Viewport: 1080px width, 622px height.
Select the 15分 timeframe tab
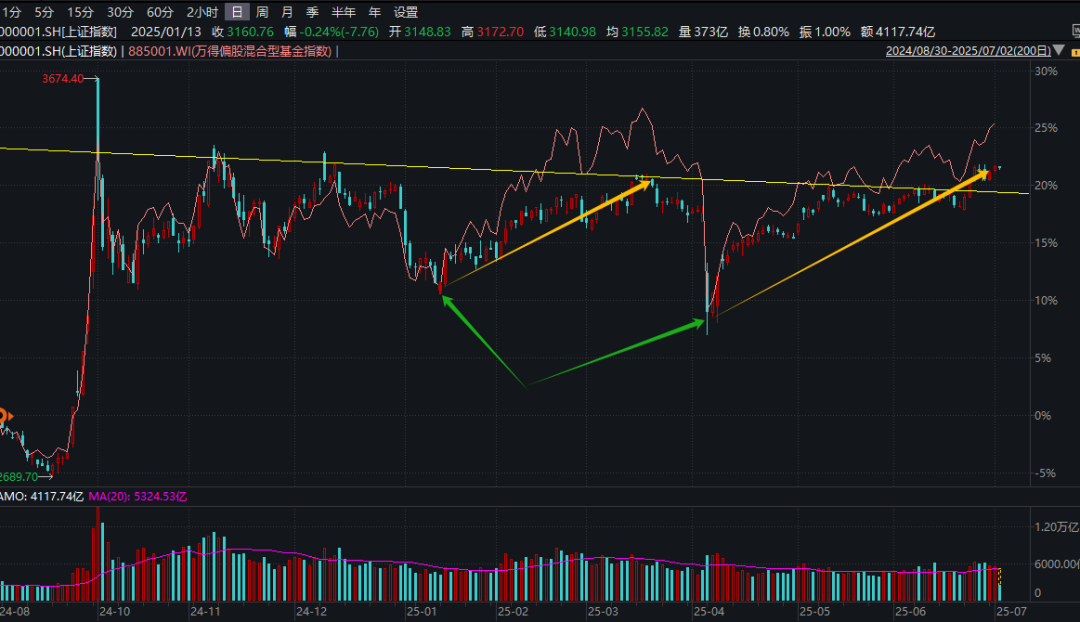[x=80, y=12]
